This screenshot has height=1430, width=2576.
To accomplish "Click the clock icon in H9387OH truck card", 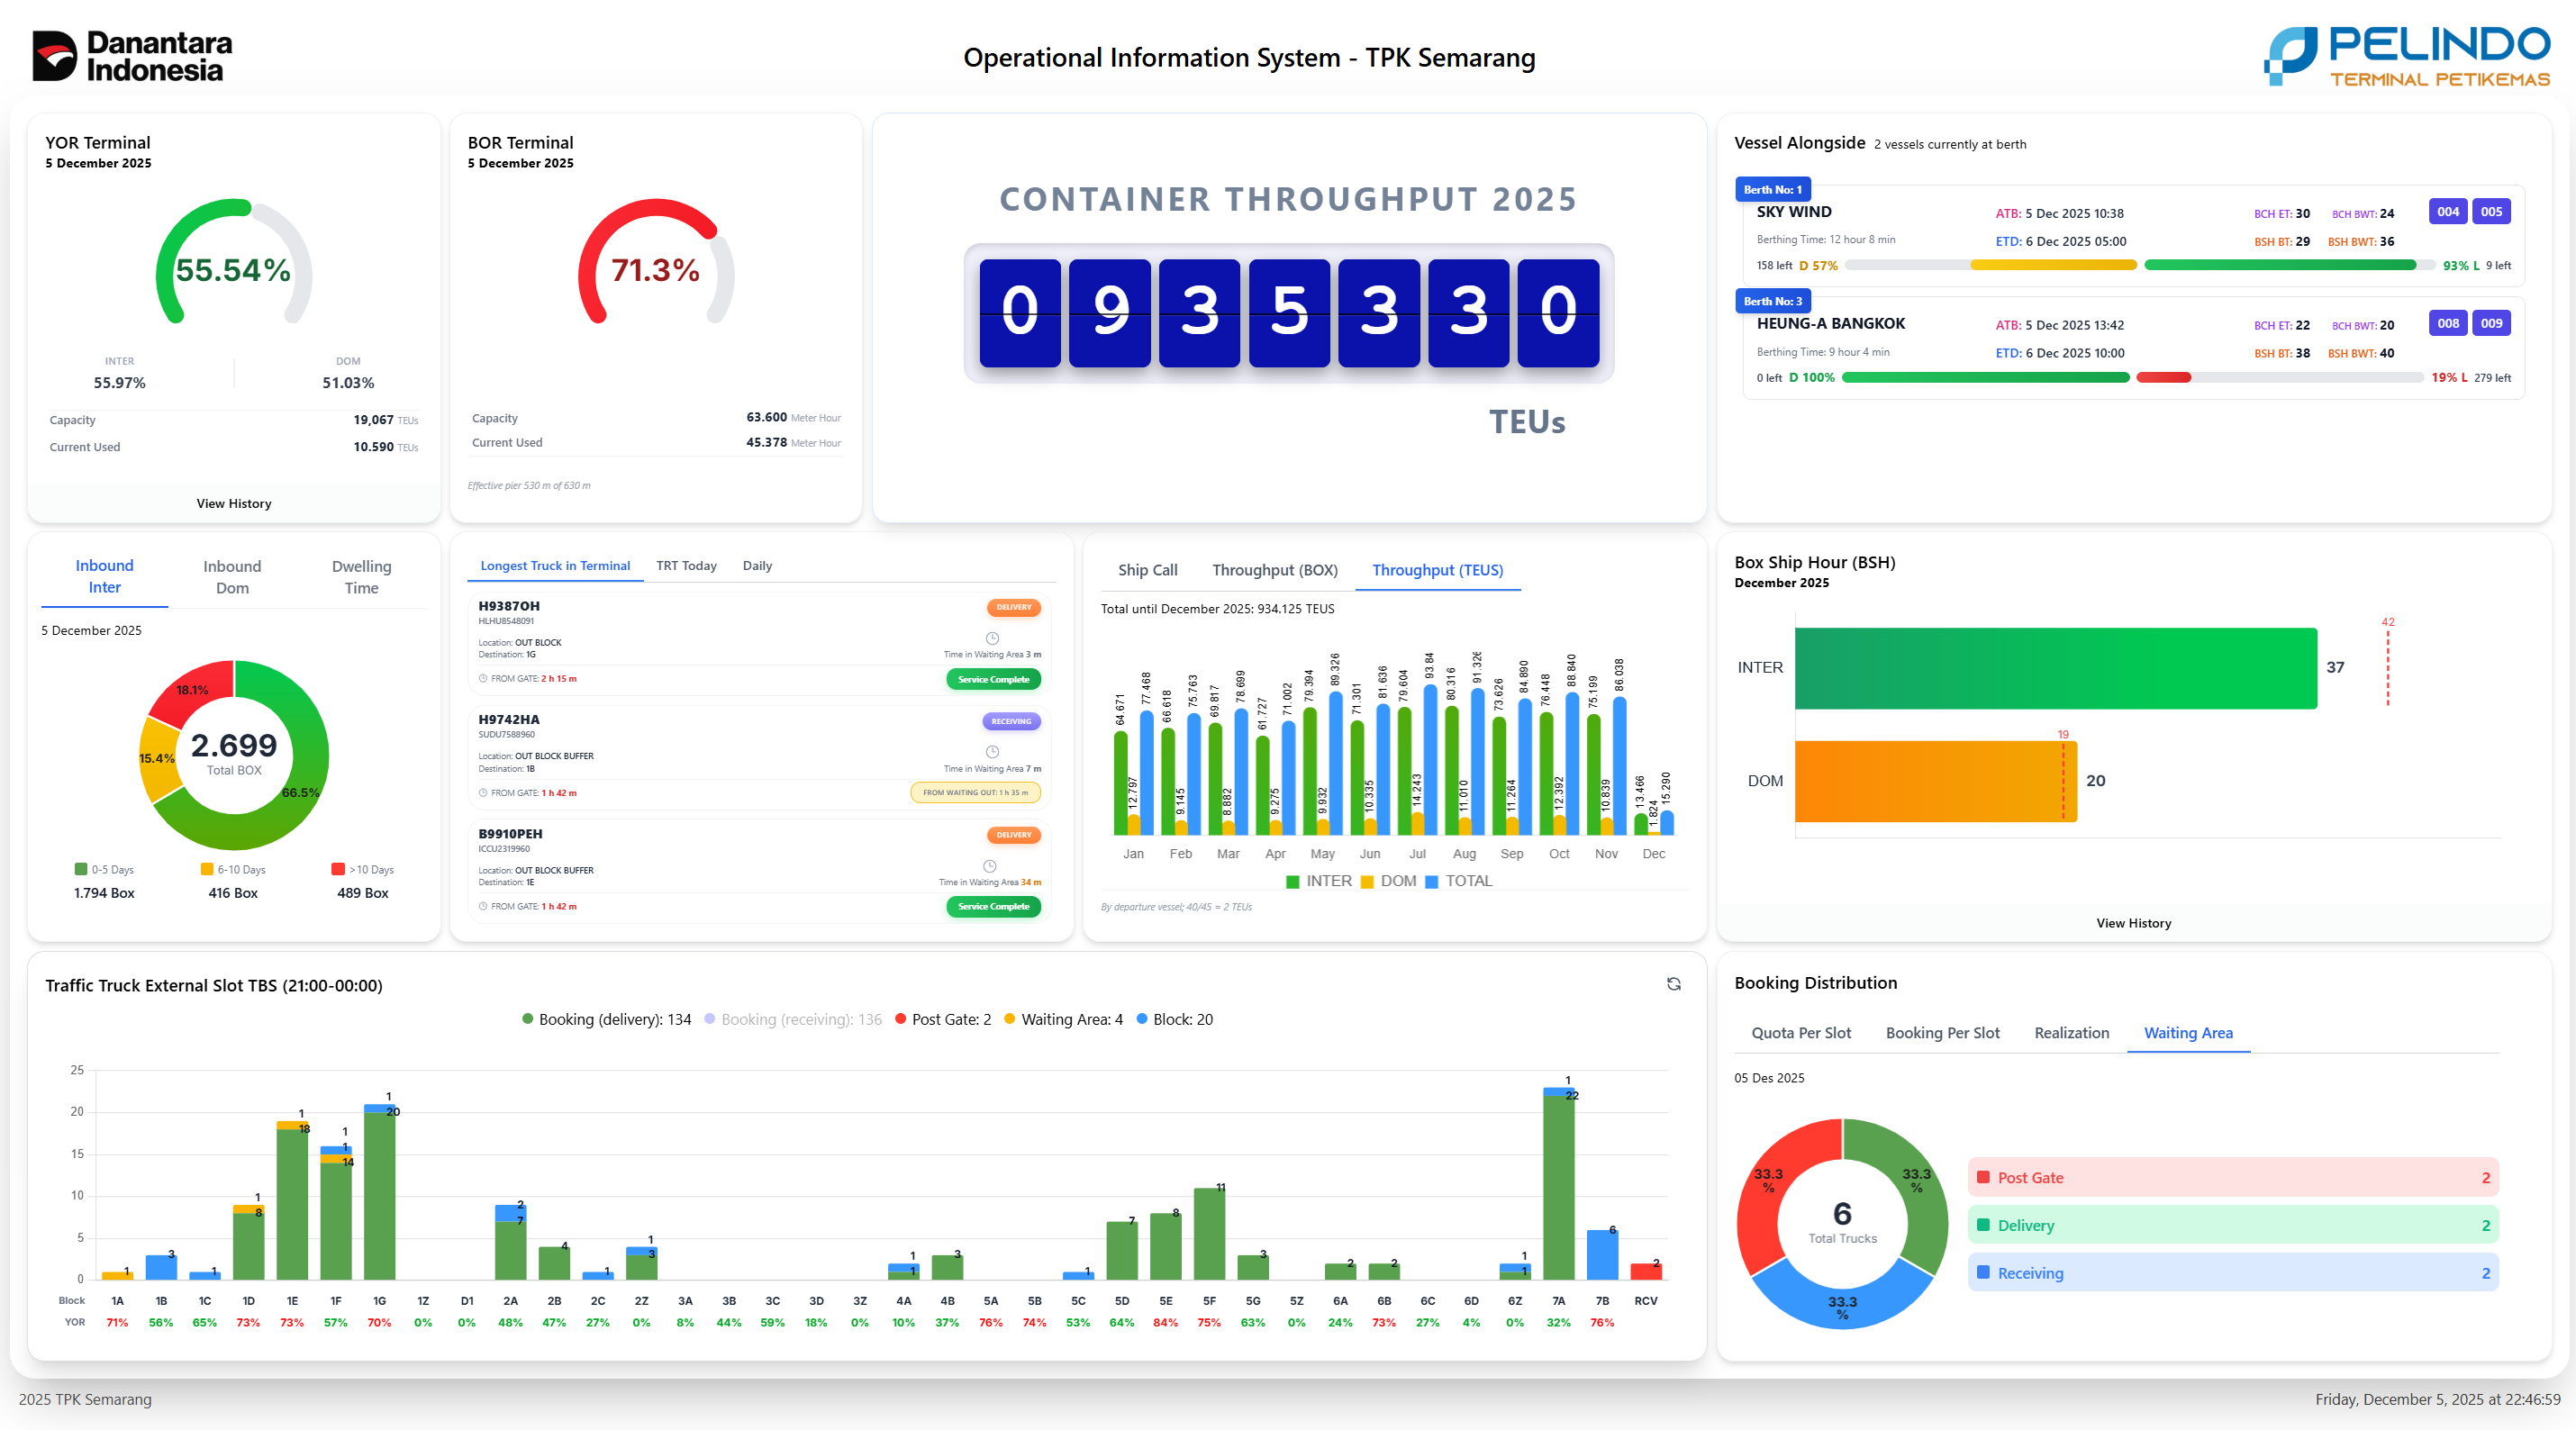I will (992, 638).
